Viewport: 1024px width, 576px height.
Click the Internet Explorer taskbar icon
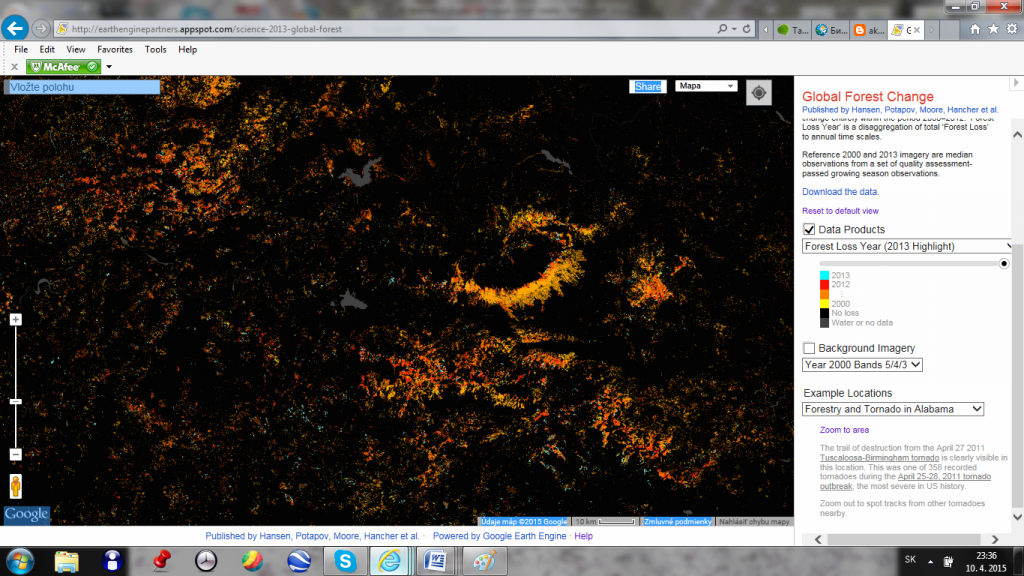(390, 562)
